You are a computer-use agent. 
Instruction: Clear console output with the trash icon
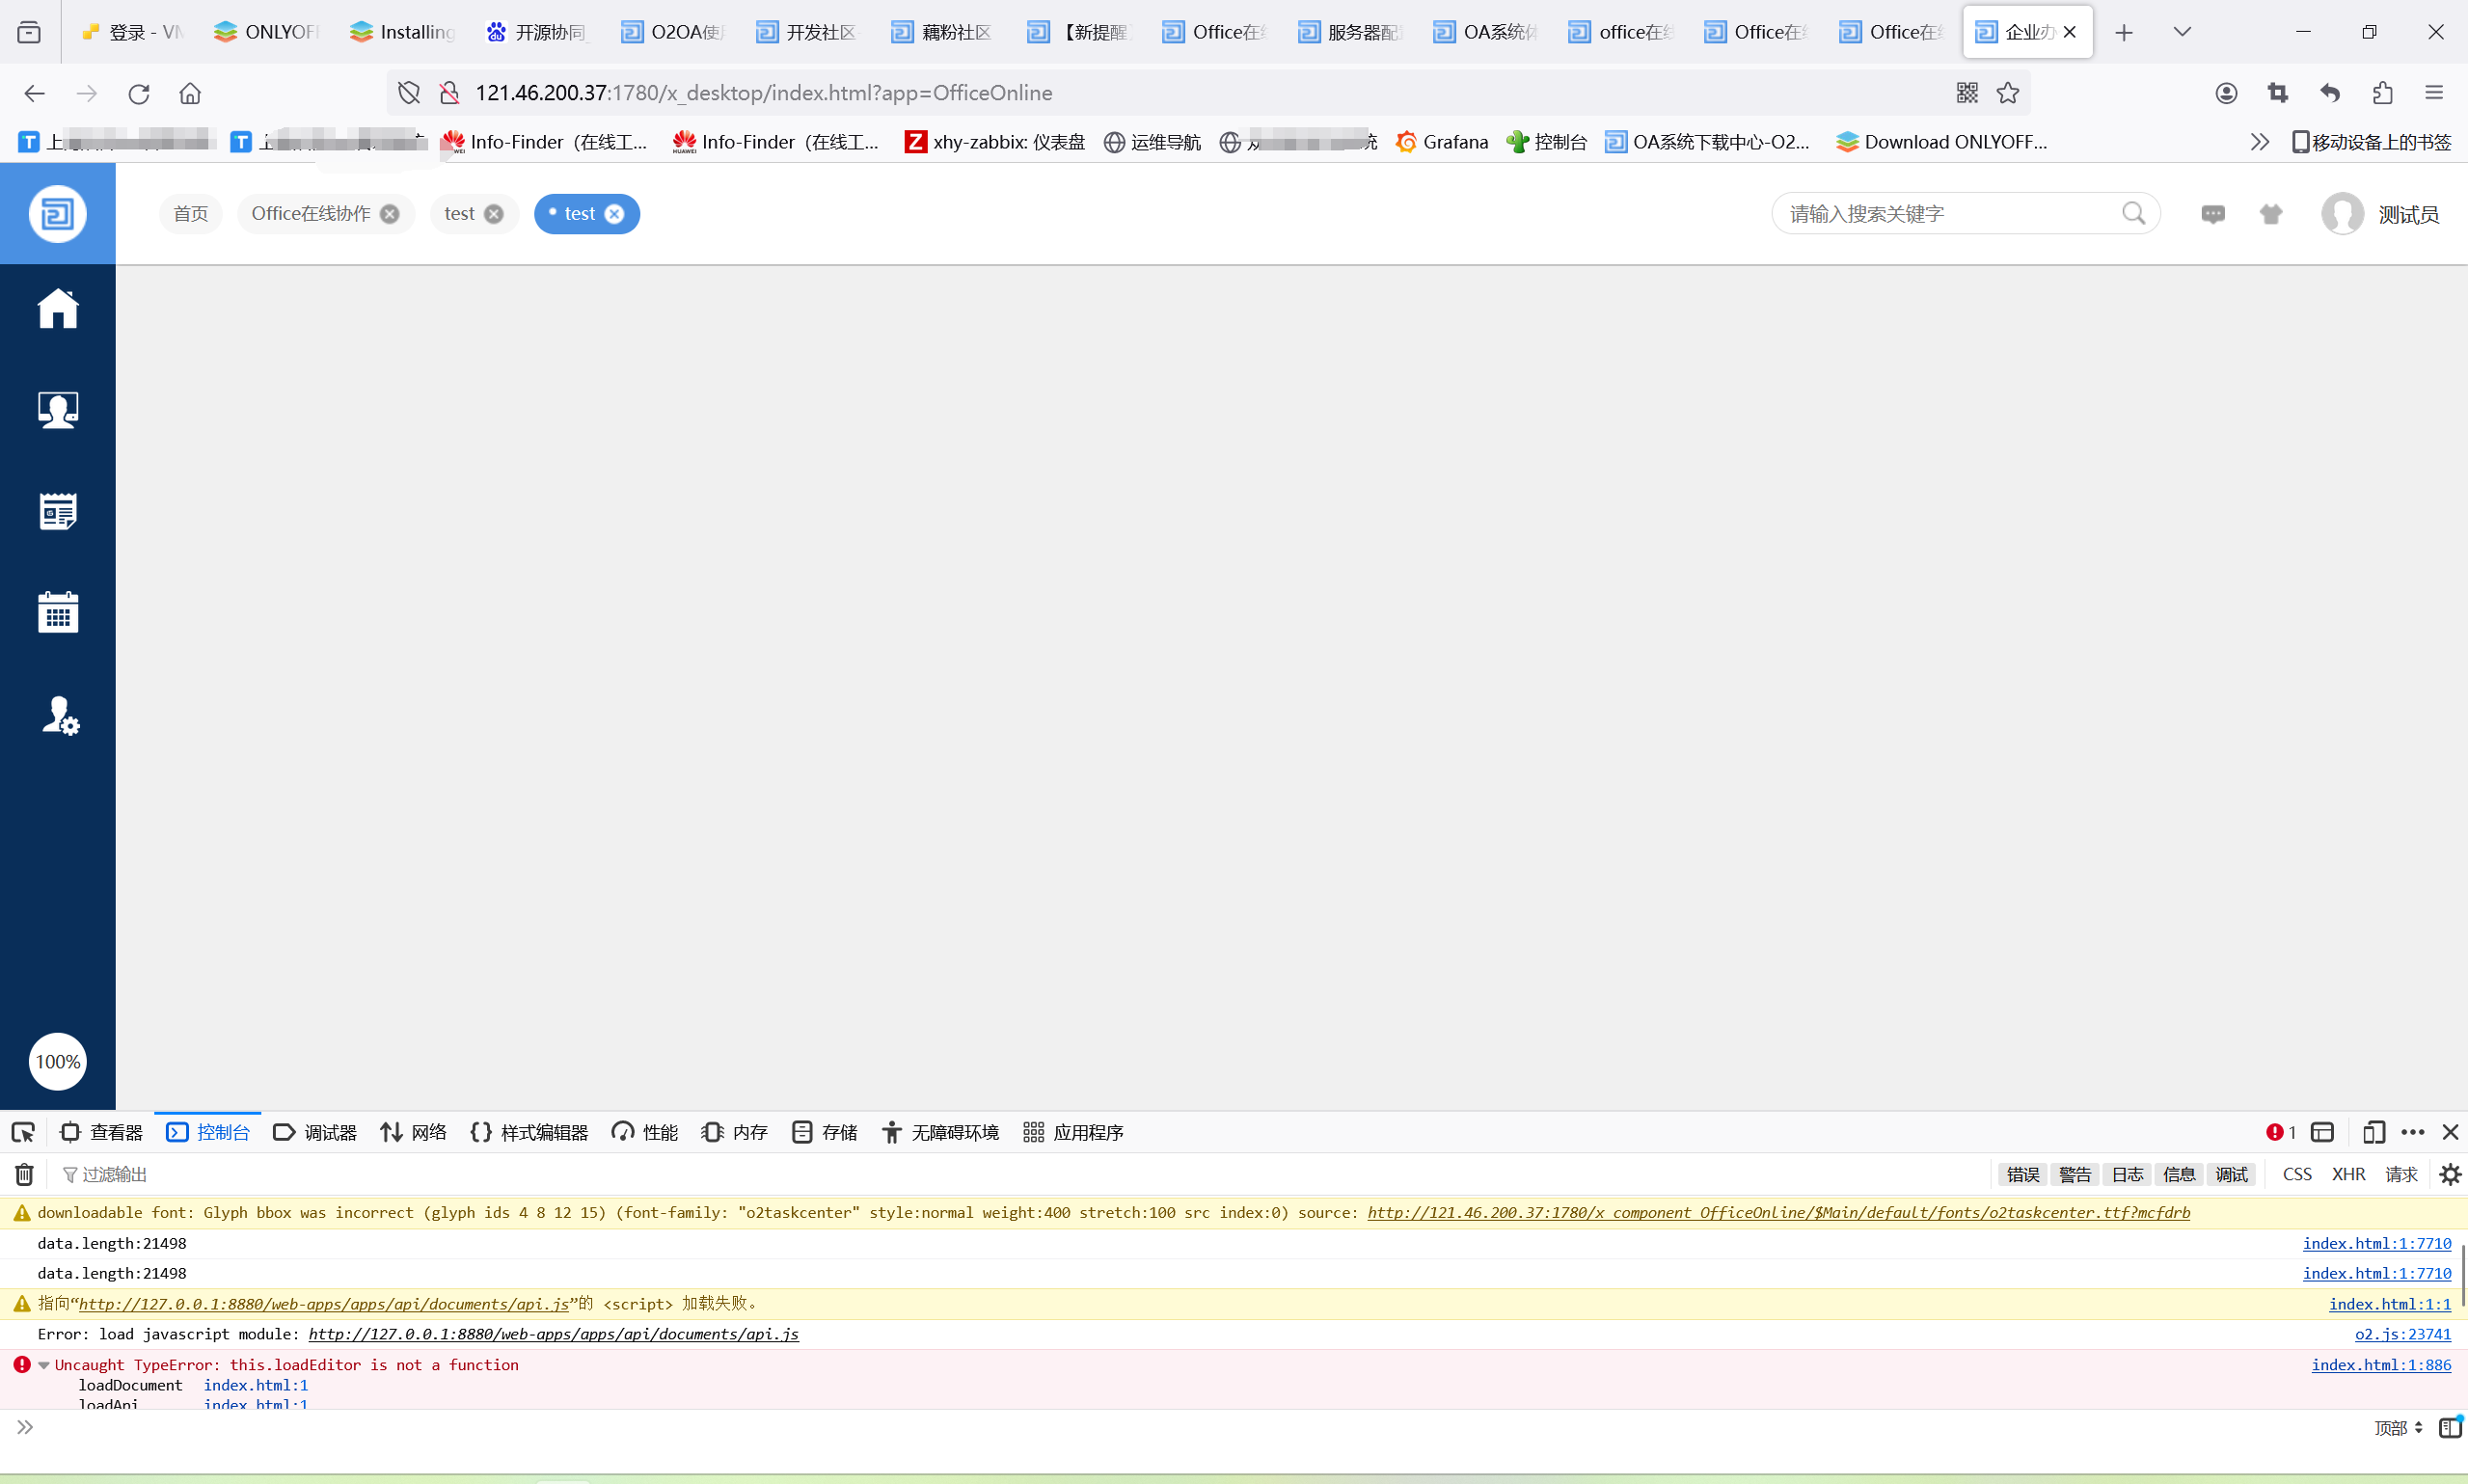24,1174
